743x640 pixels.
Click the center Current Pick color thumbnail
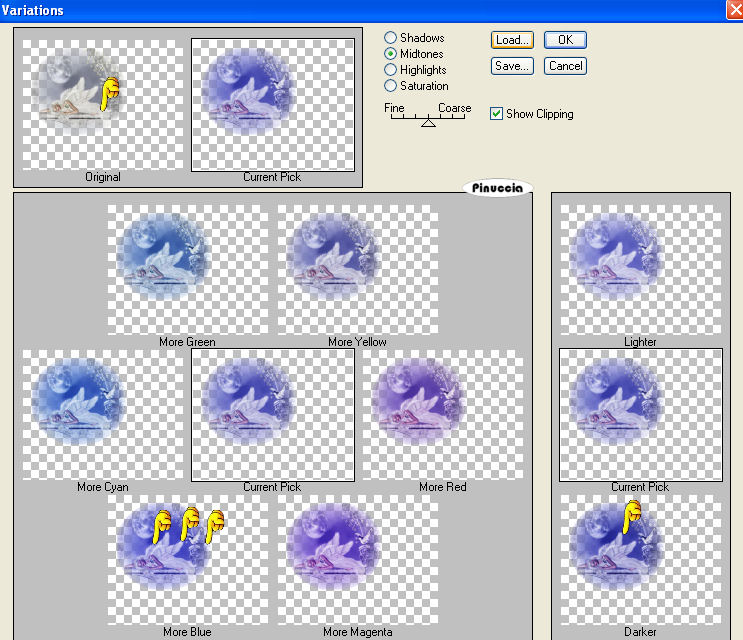pos(273,415)
